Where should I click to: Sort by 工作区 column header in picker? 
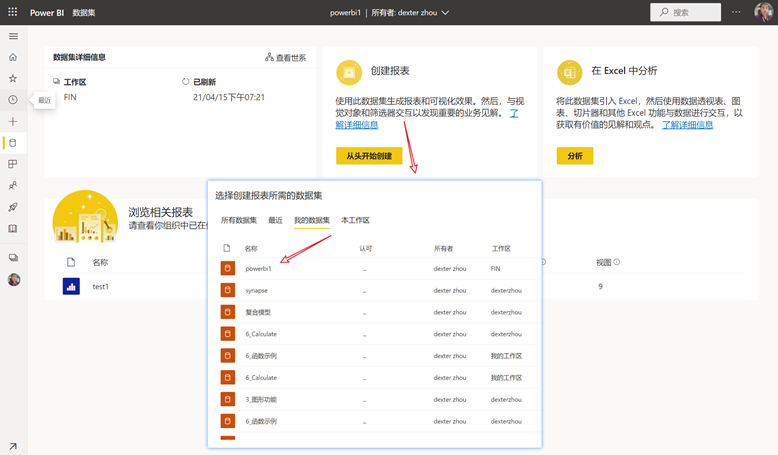[501, 249]
